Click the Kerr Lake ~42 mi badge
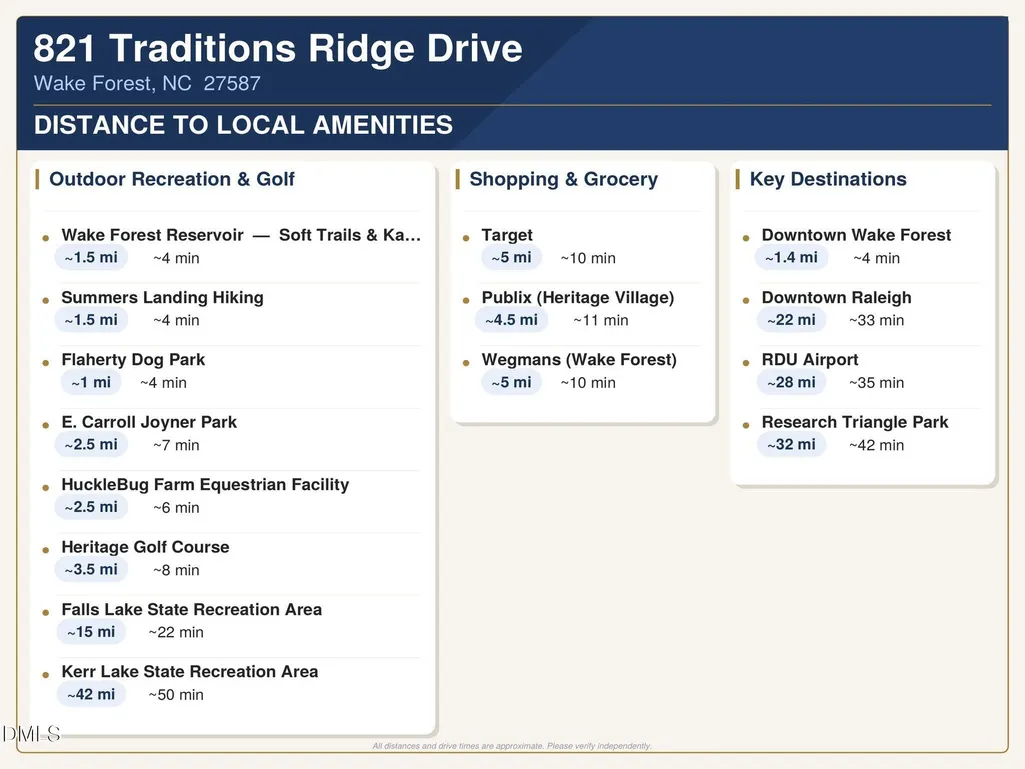1025x769 pixels. pos(91,694)
